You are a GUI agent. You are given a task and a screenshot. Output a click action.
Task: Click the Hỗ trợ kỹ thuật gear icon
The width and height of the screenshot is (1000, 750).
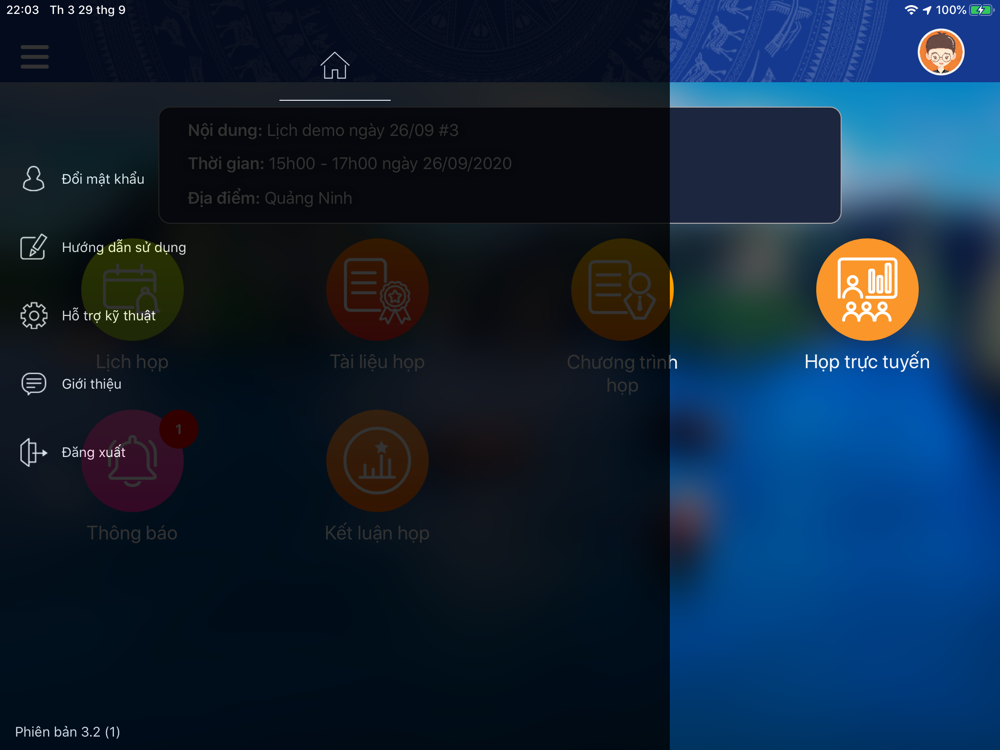click(x=34, y=316)
